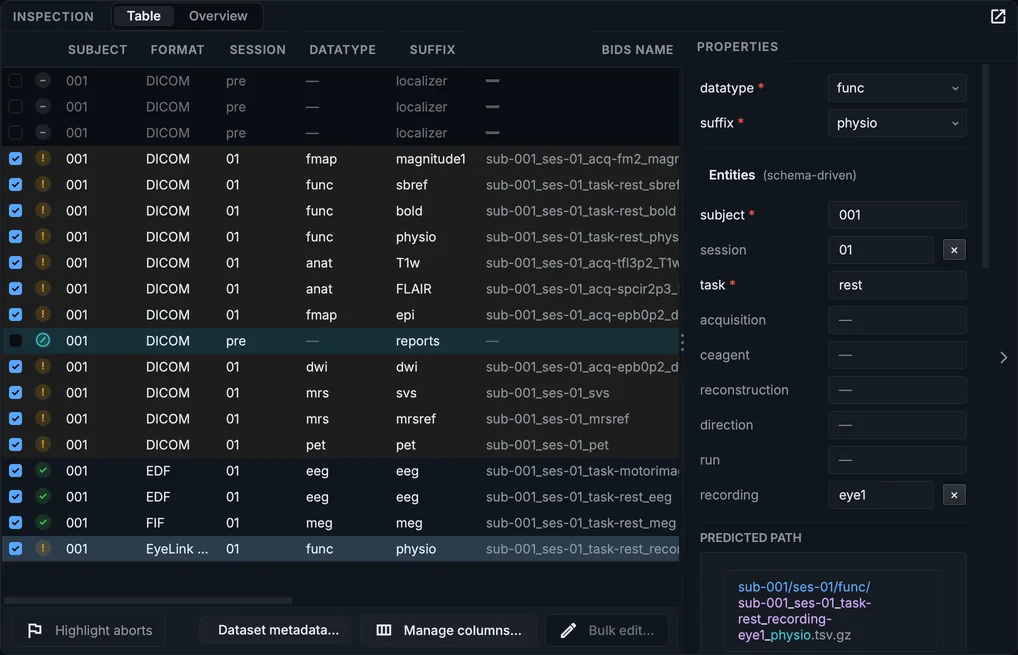Click the warning icon on the svs row
This screenshot has width=1018, height=655.
pyautogui.click(x=43, y=392)
